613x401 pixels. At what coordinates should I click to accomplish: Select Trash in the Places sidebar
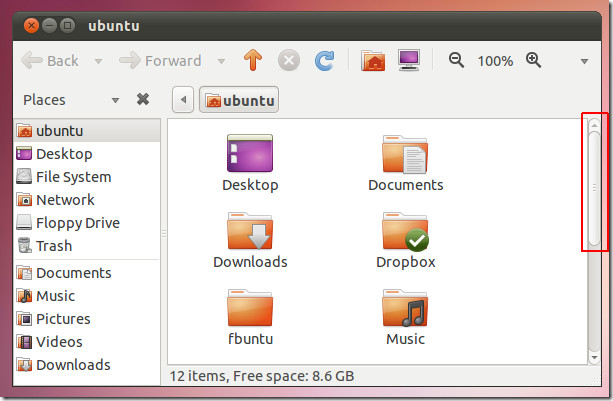click(x=54, y=246)
